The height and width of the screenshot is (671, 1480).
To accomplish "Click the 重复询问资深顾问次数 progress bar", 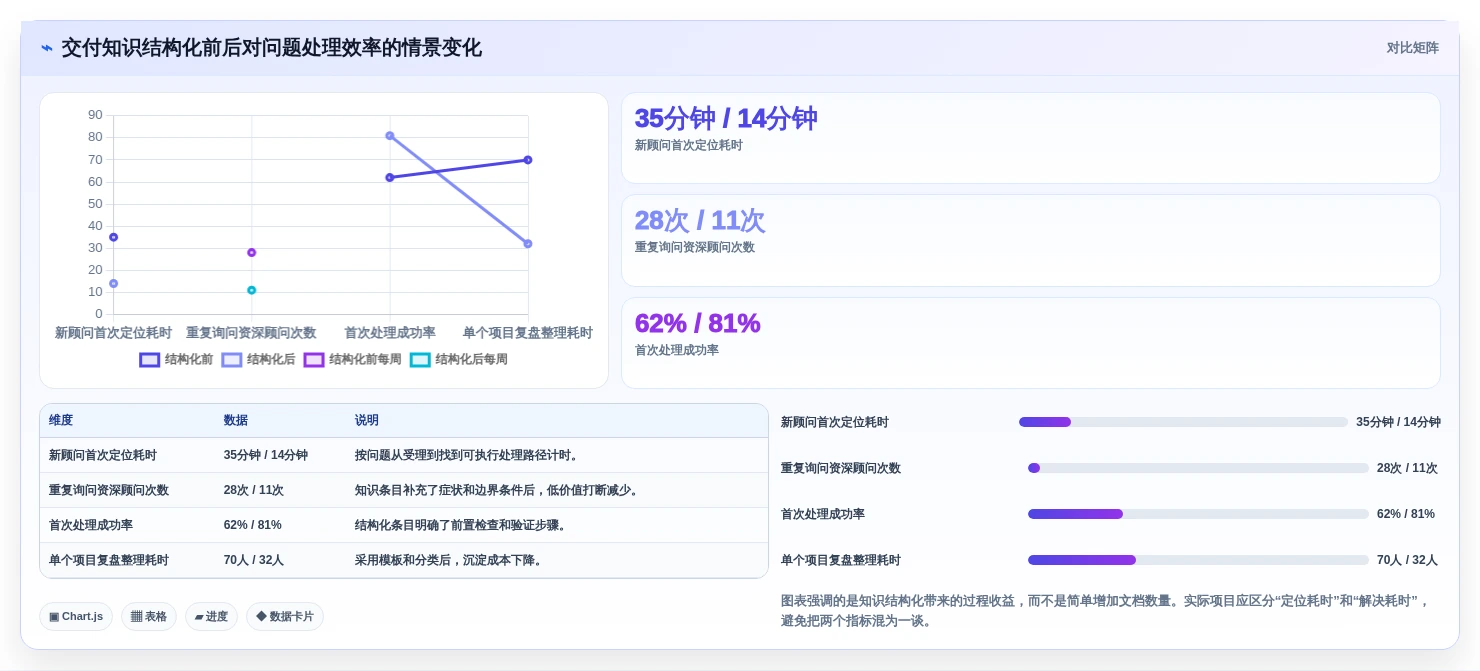I will tap(1198, 468).
